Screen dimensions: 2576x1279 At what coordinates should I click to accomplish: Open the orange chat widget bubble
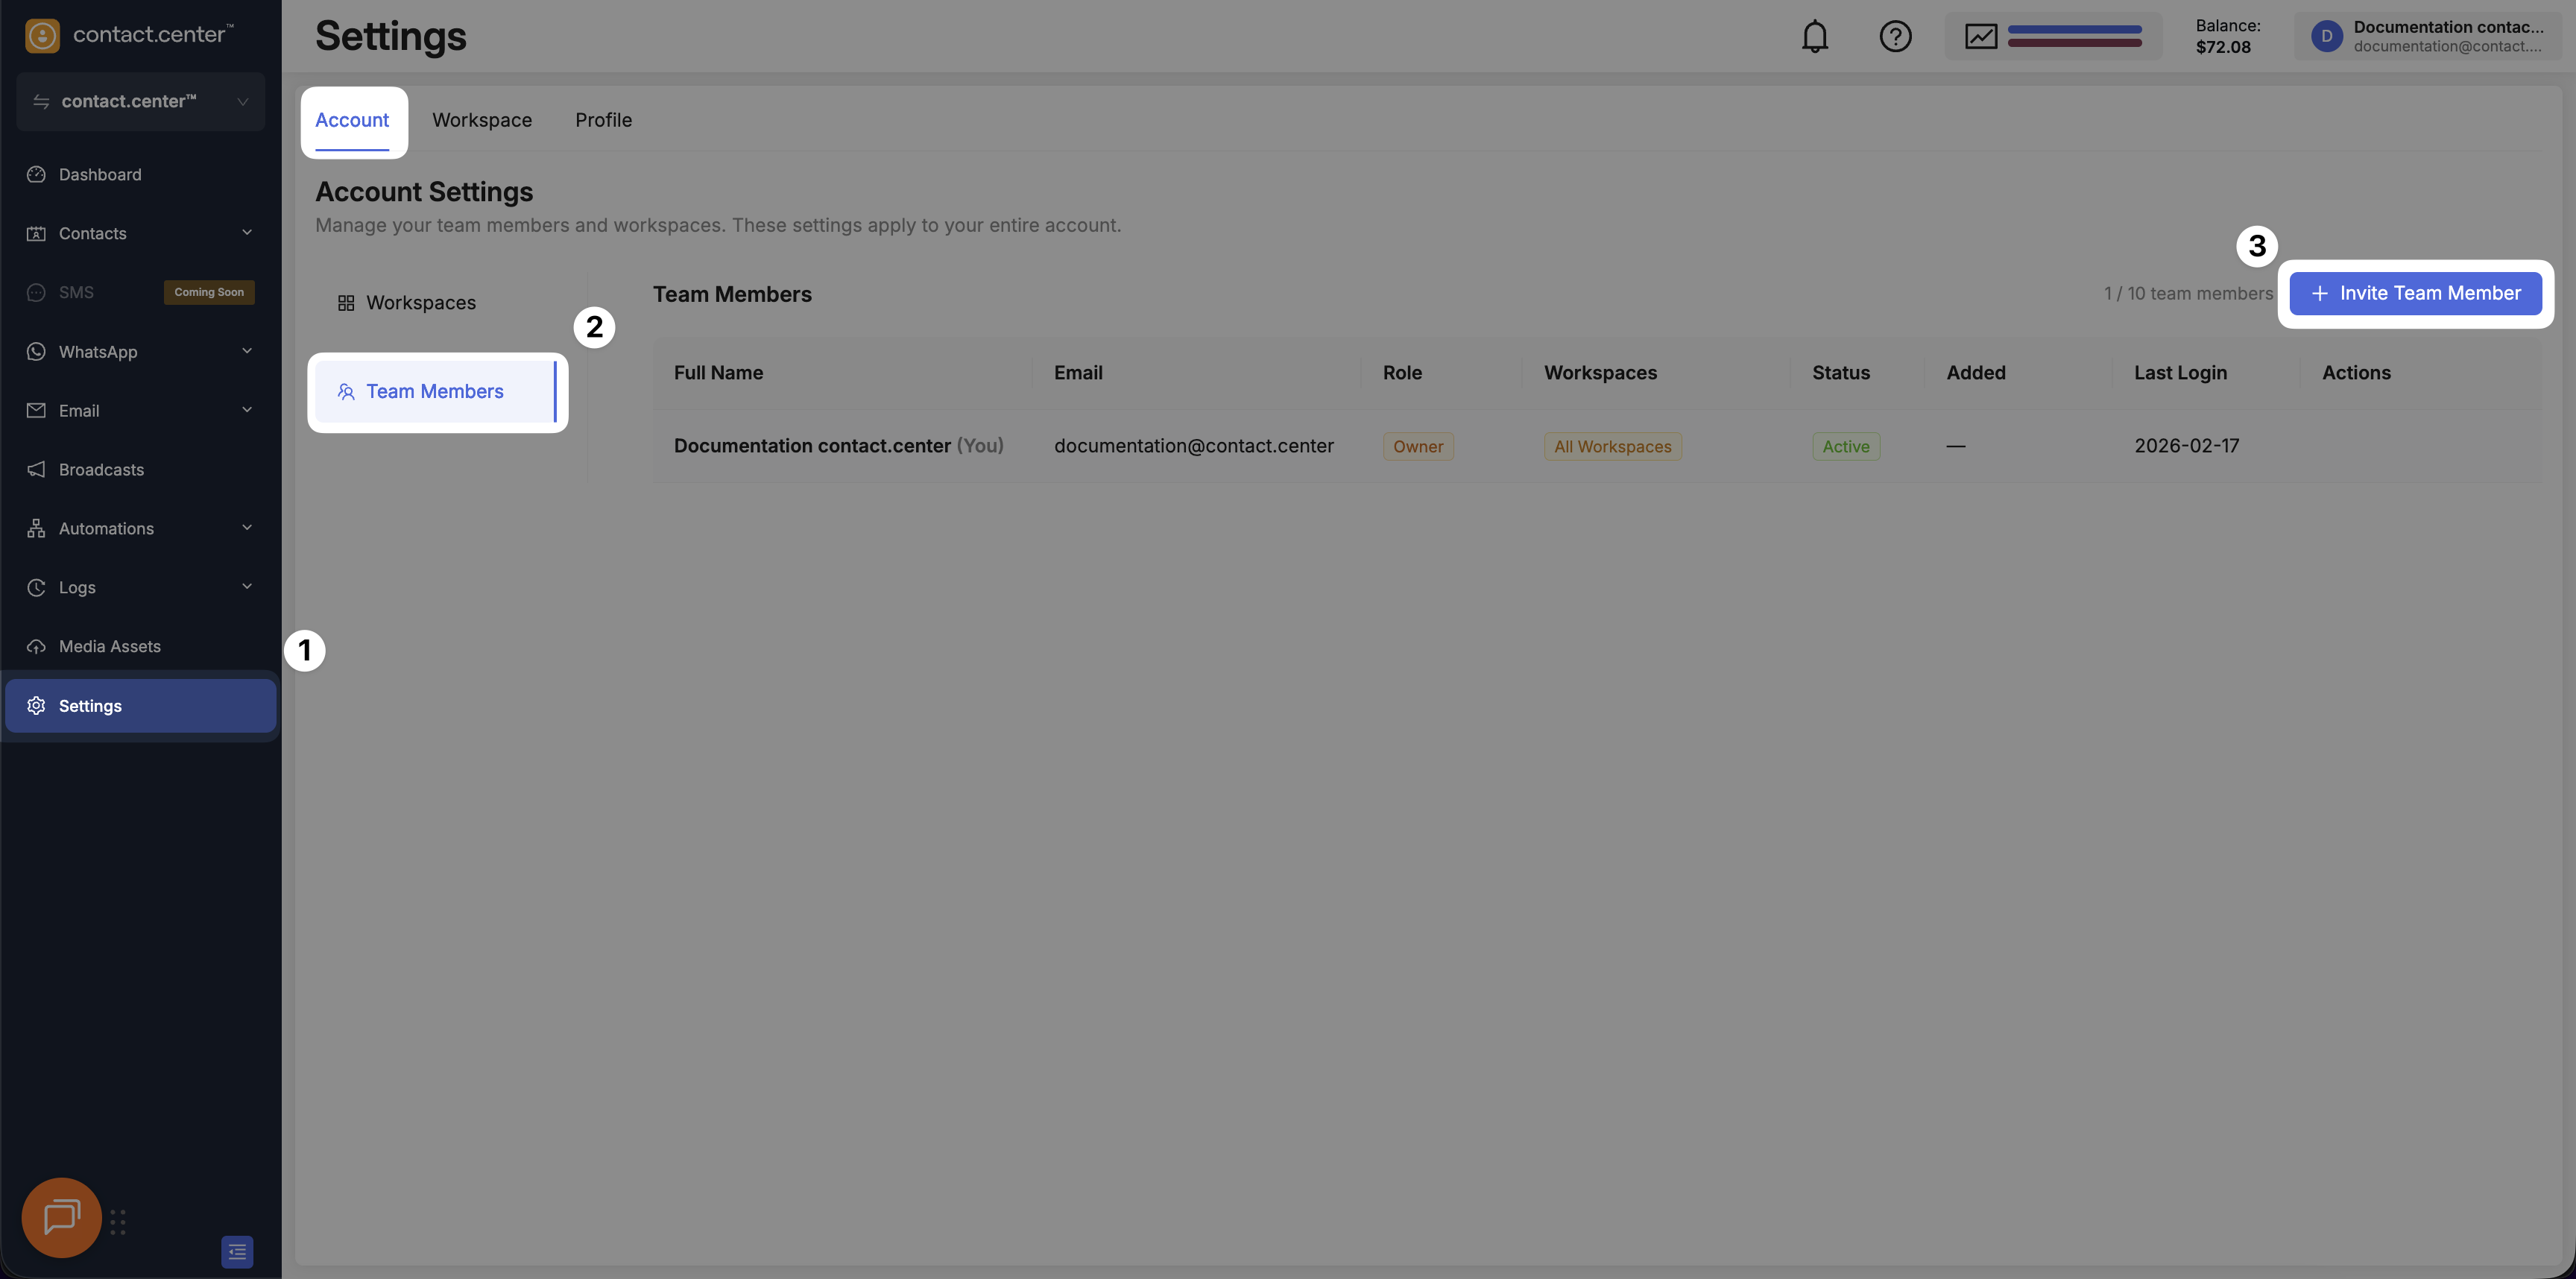tap(61, 1217)
